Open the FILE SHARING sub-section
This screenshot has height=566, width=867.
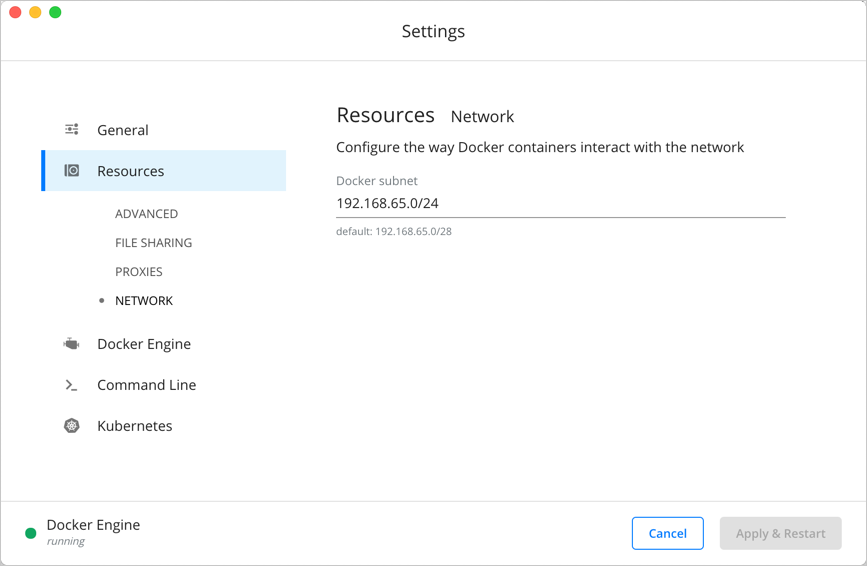[x=153, y=243]
